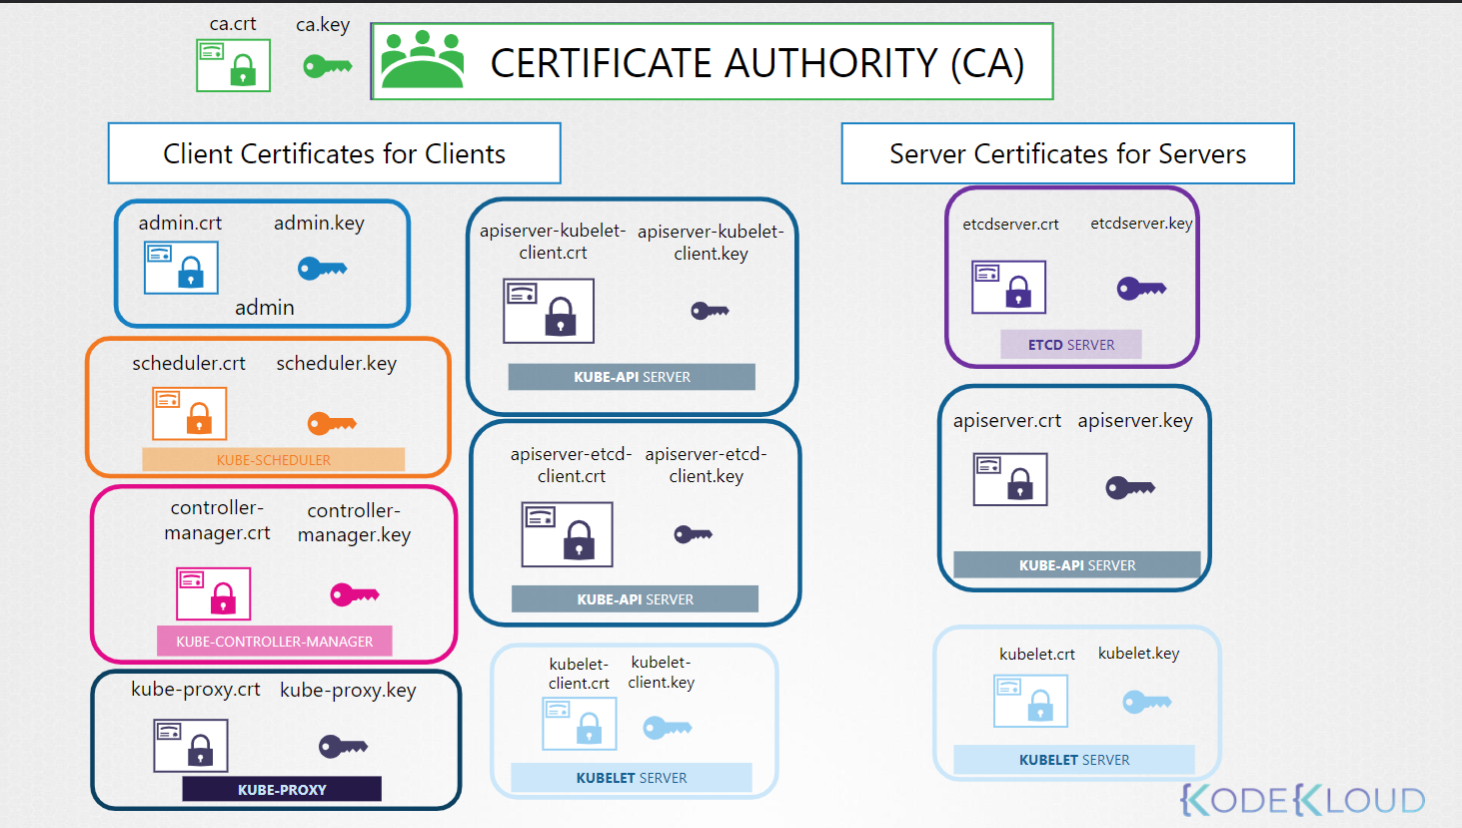Click the blue admin.key key icon
The height and width of the screenshot is (828, 1462).
tap(322, 268)
